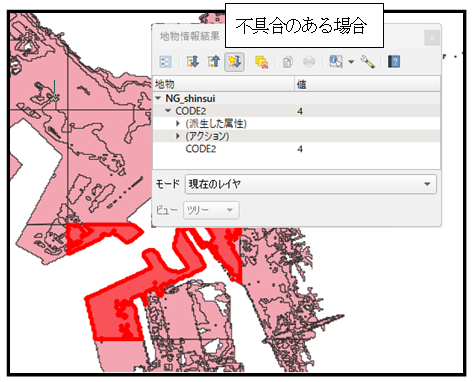Click the Collapse Tree icon in toolbar
Image resolution: width=472 pixels, height=382 pixels.
214,62
